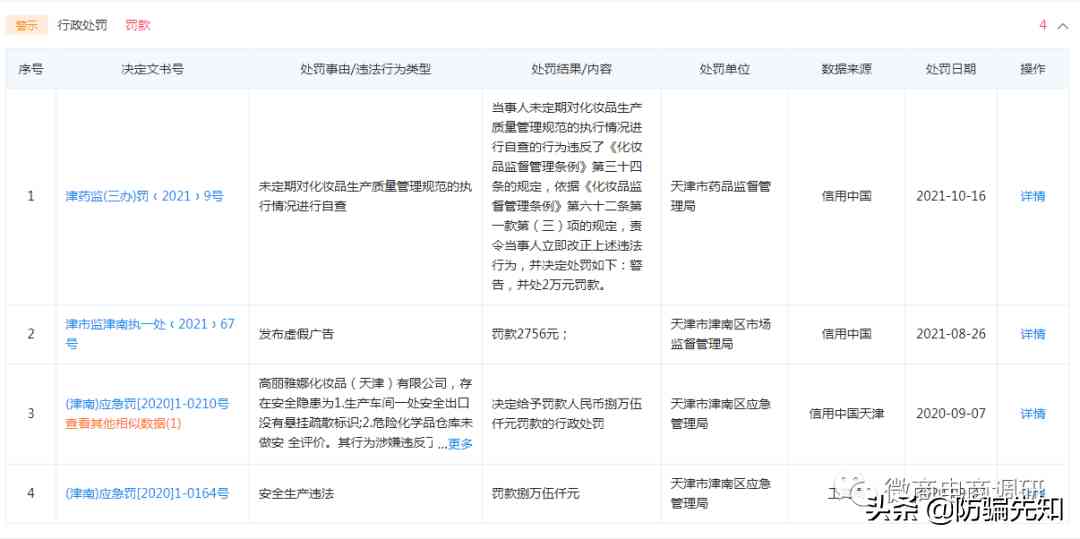Screen dimensions: 1080x539
Task: Select the 罚款 filter tag
Action: [x=138, y=25]
